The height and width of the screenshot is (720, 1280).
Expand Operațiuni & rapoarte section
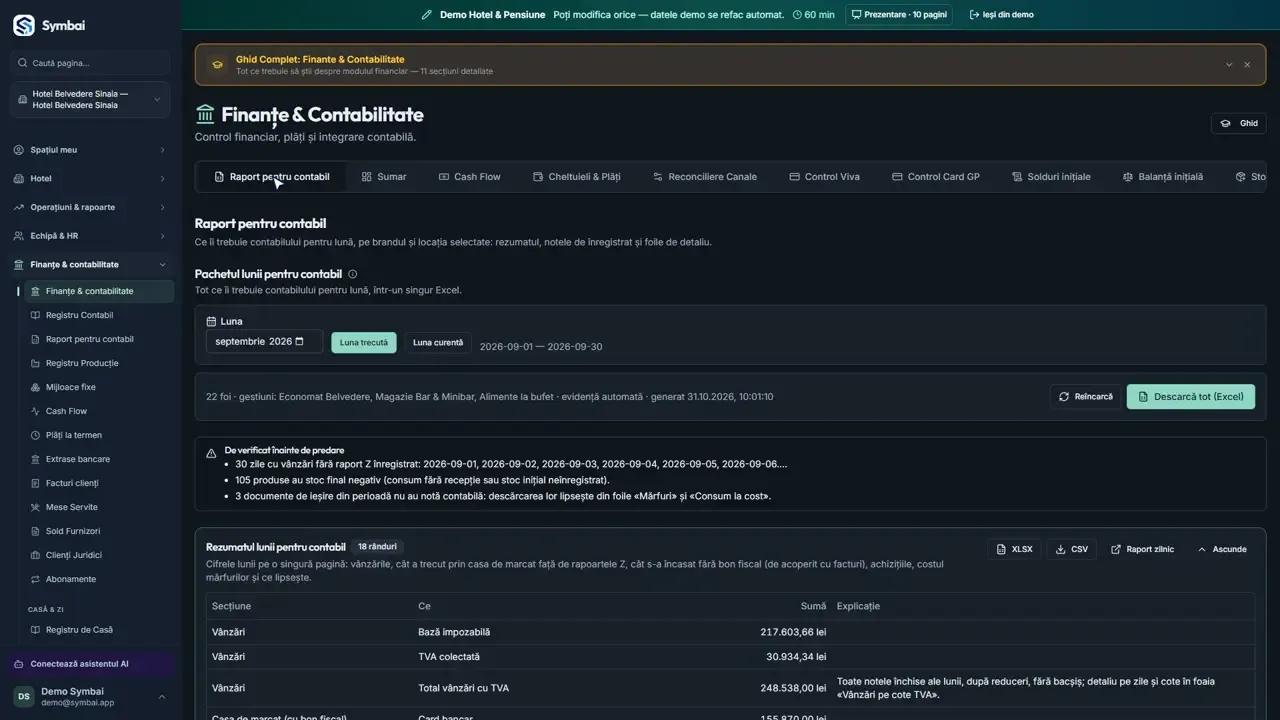tap(90, 207)
